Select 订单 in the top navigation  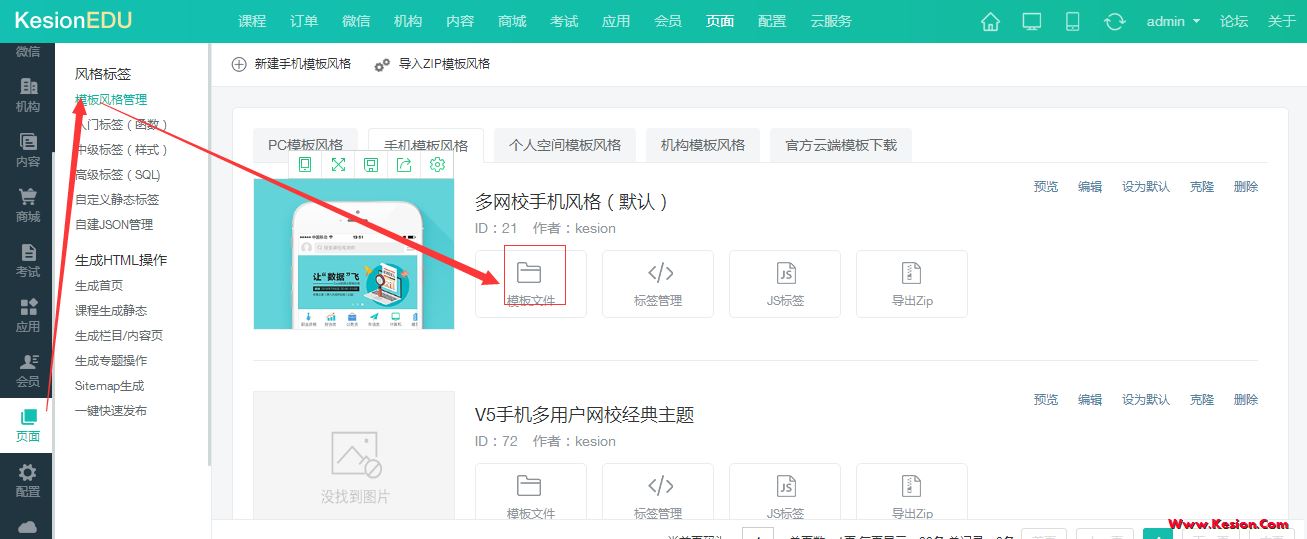click(x=304, y=21)
